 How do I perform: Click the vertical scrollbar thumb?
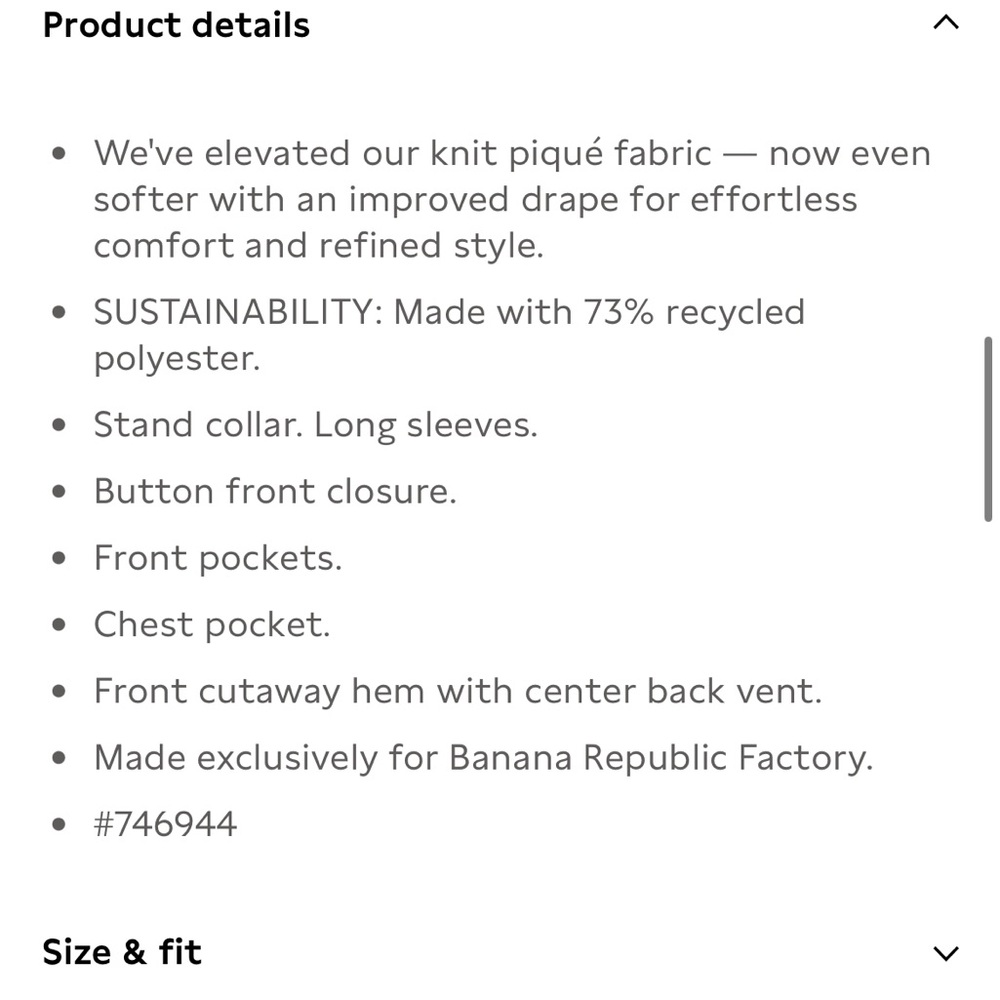click(988, 430)
